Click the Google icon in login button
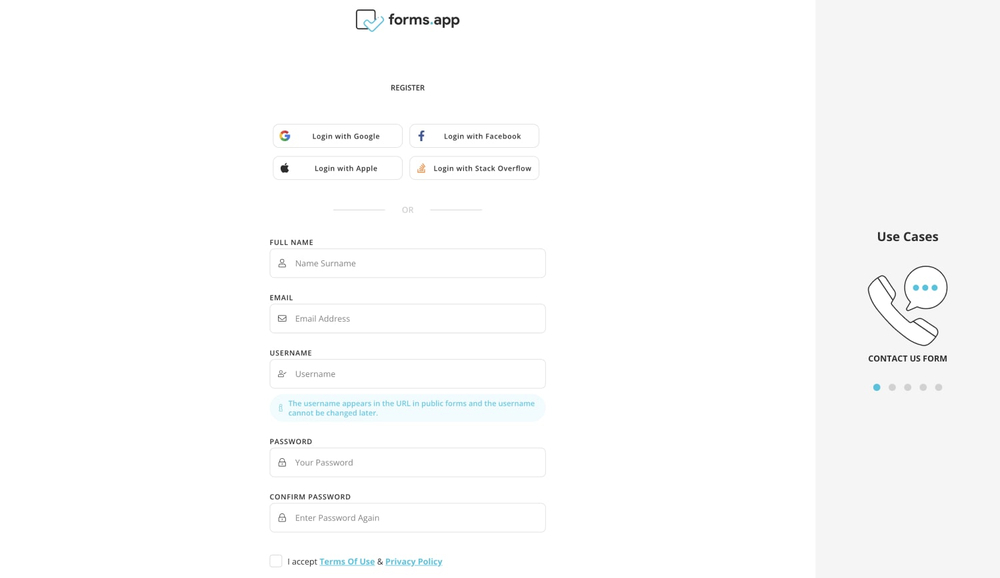The width and height of the screenshot is (1000, 578). click(x=285, y=136)
